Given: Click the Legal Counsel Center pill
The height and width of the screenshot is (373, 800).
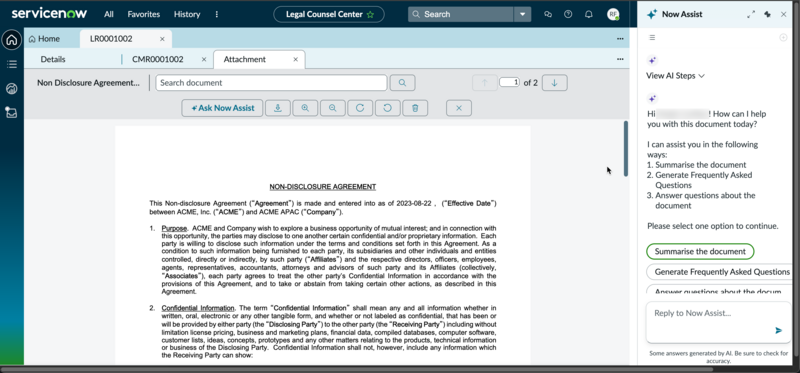Looking at the screenshot, I should pyautogui.click(x=329, y=14).
